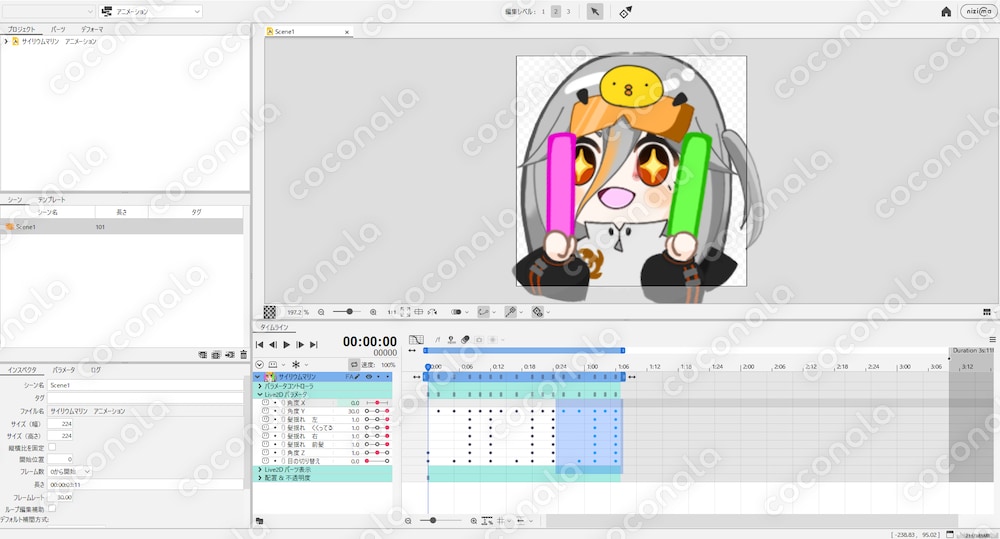Viewport: 1000px width, 539px height.
Task: Collapse the サイリウムマリン track
Action: [258, 377]
